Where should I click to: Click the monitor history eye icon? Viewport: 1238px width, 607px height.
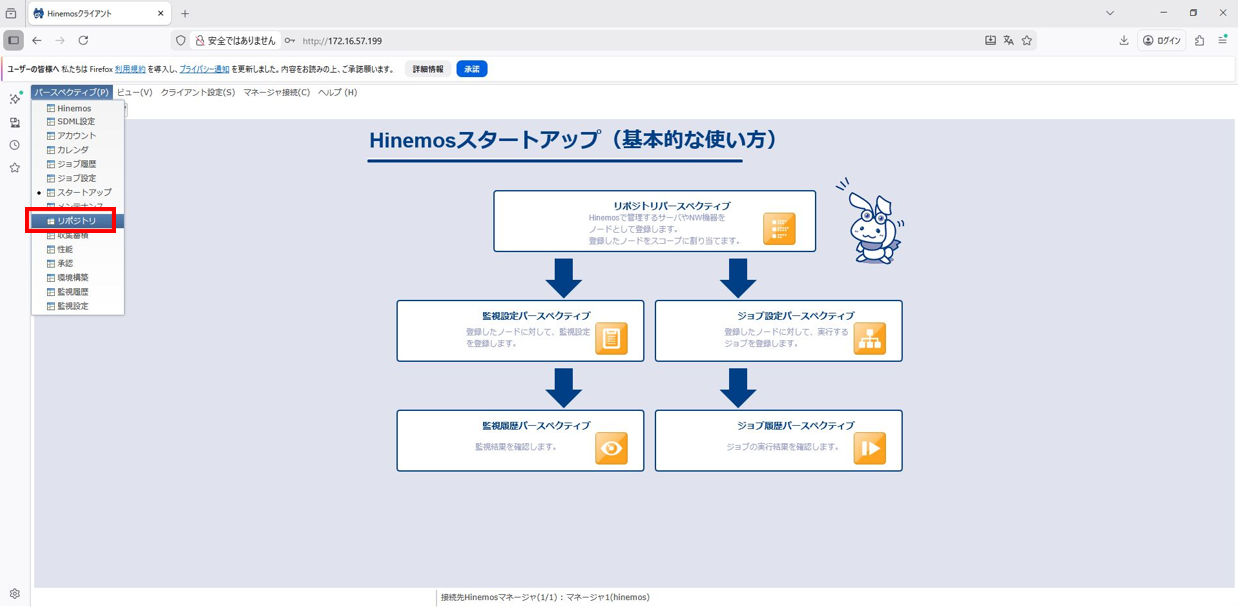(611, 448)
